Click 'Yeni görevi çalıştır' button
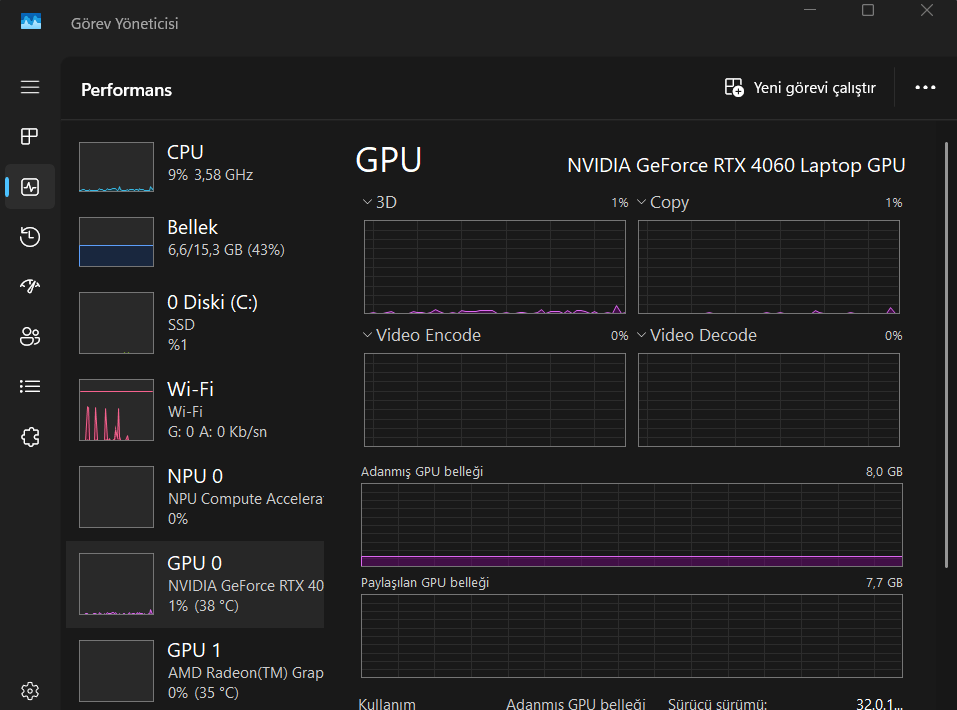Image resolution: width=957 pixels, height=710 pixels. [800, 88]
